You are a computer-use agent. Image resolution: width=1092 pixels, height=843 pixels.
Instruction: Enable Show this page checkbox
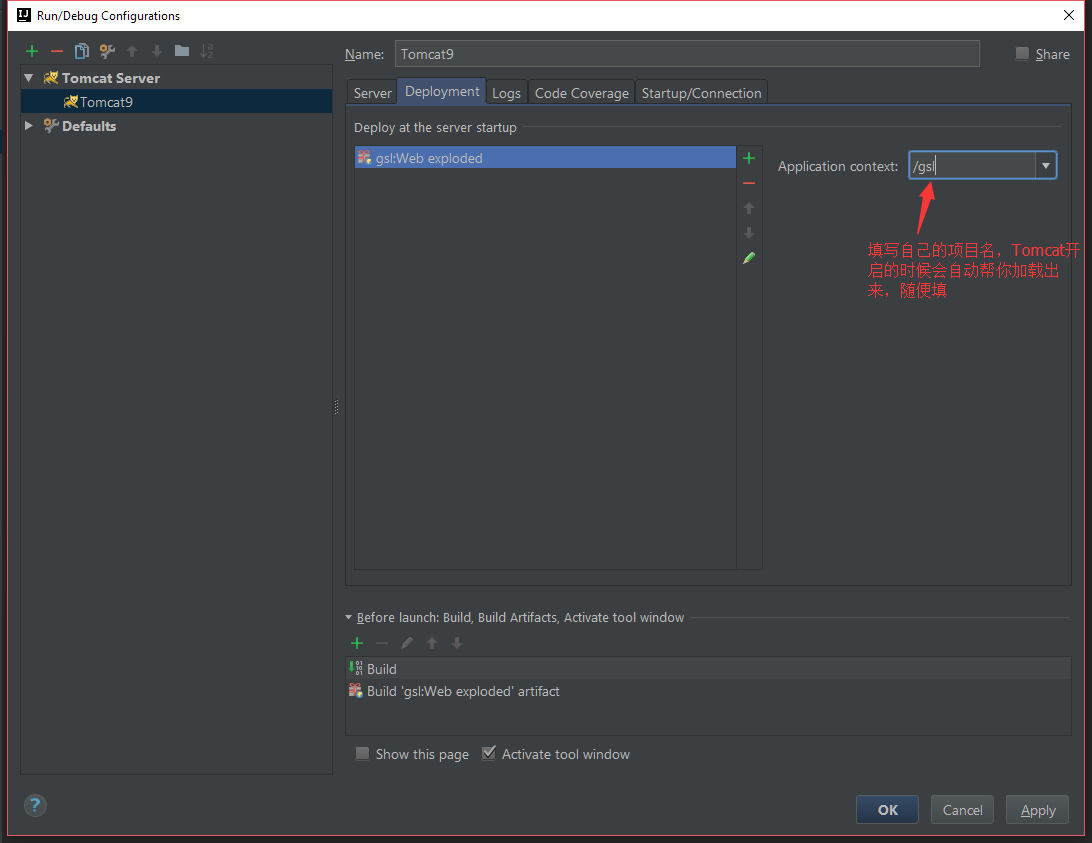362,753
